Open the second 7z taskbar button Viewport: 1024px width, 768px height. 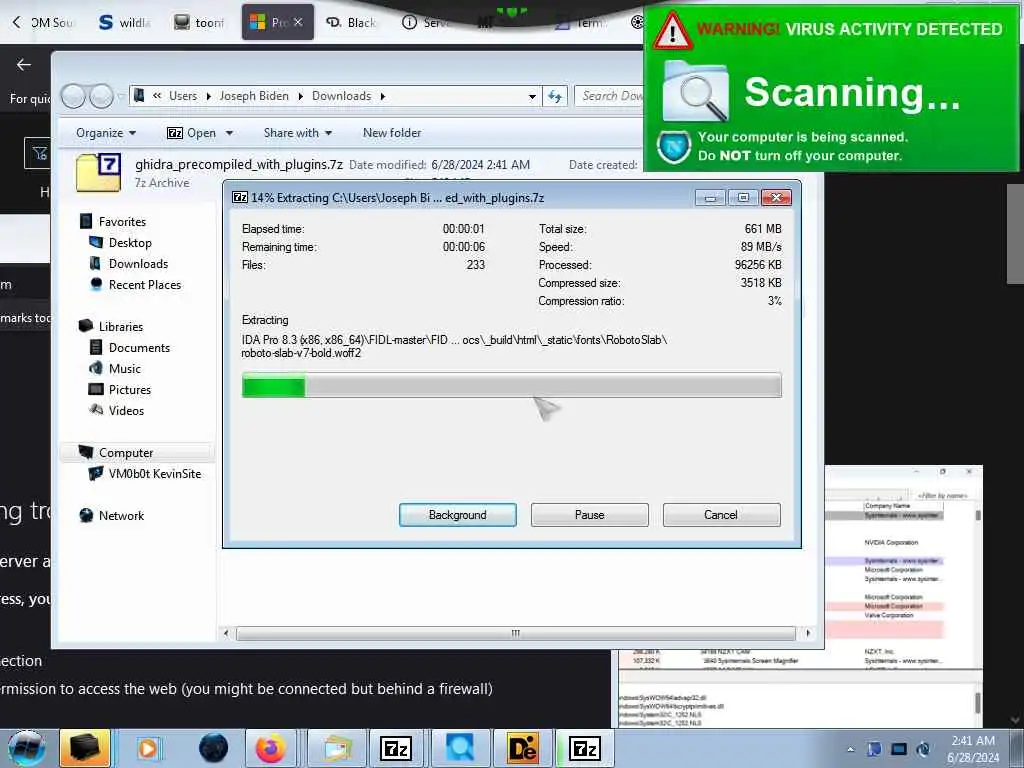[584, 748]
